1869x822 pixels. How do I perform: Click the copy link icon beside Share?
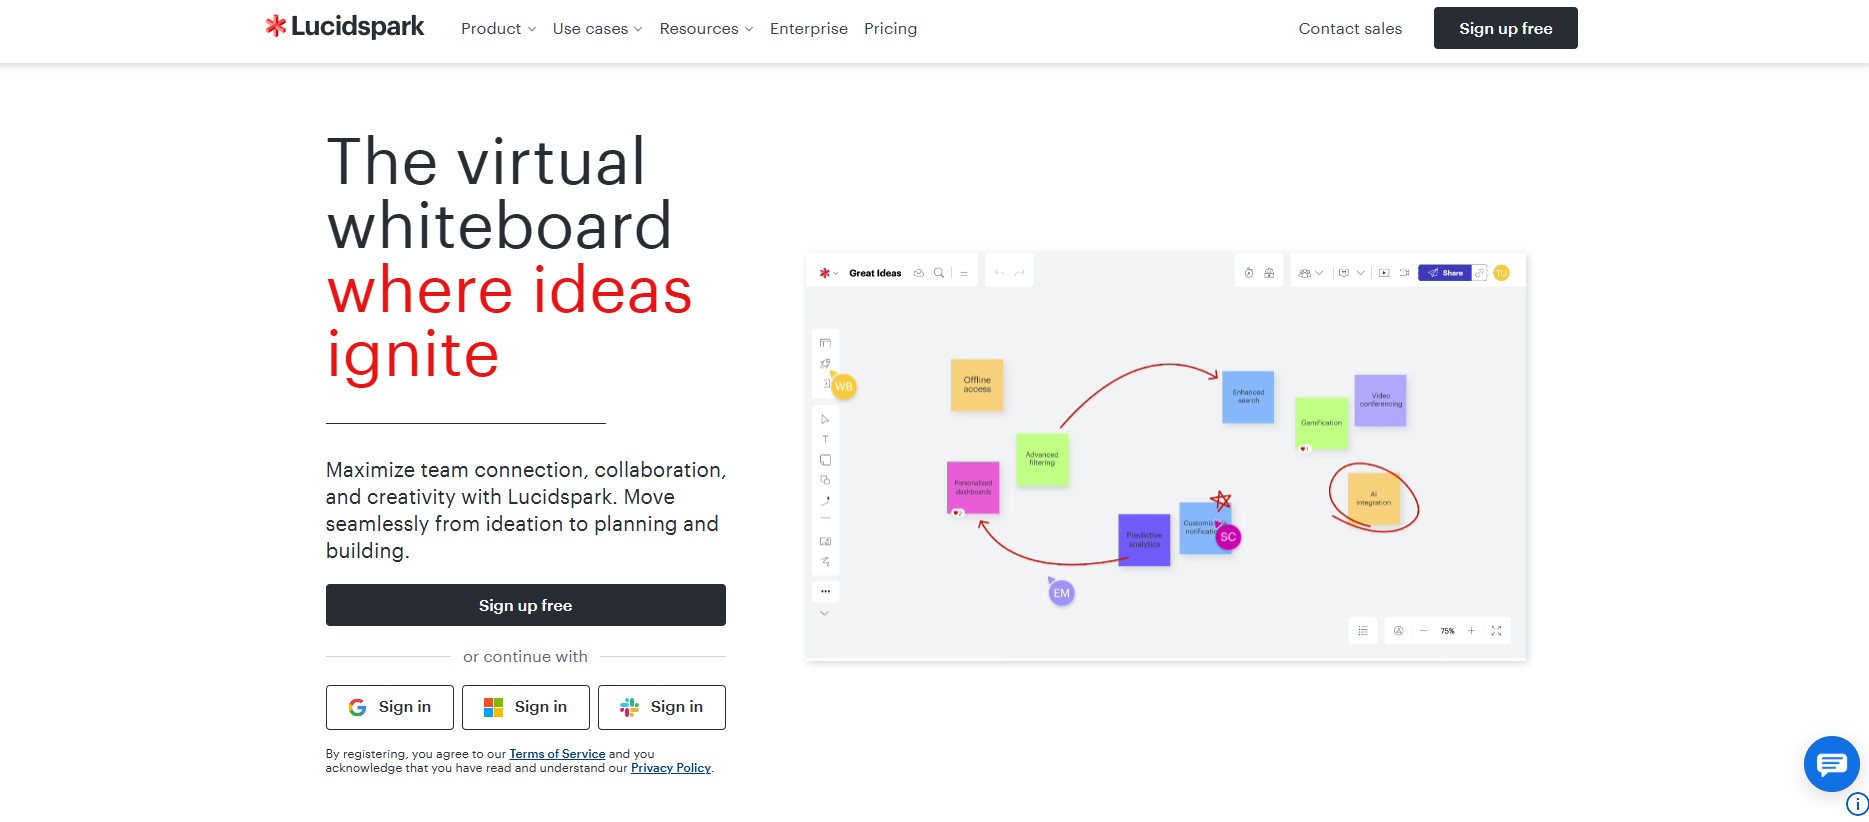pos(1480,273)
